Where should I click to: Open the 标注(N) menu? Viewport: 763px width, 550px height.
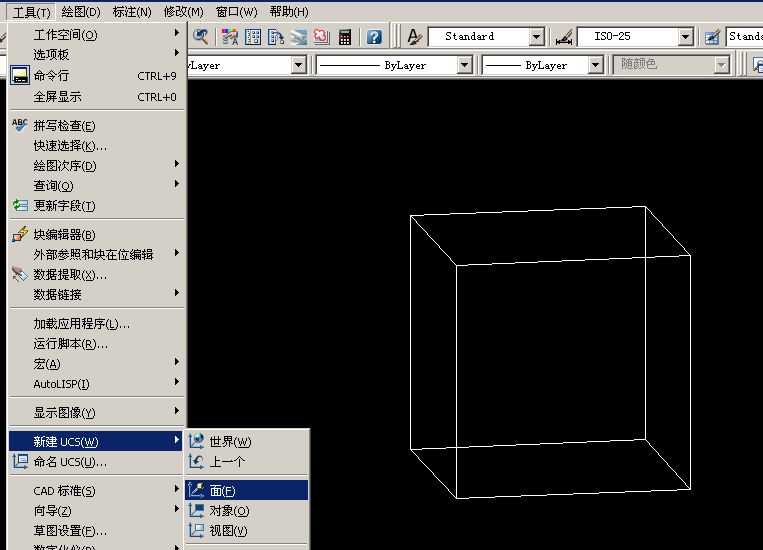[x=132, y=12]
